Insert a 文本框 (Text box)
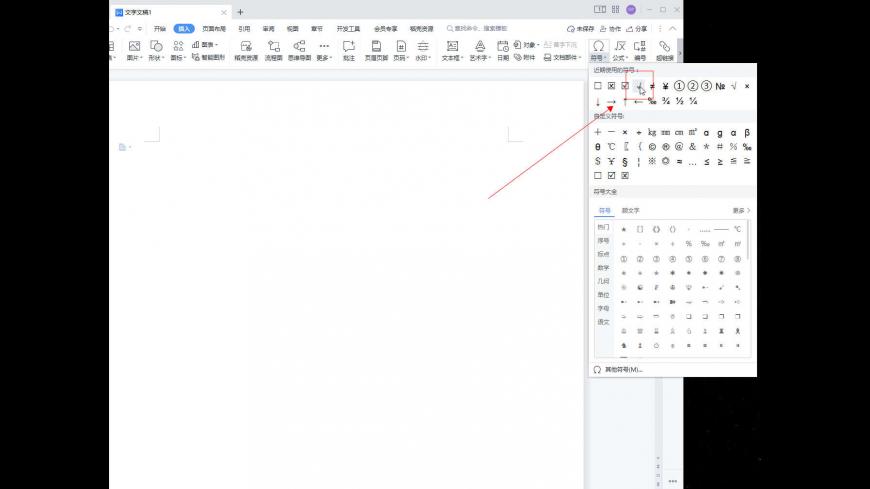This screenshot has width=870, height=489. pos(452,47)
